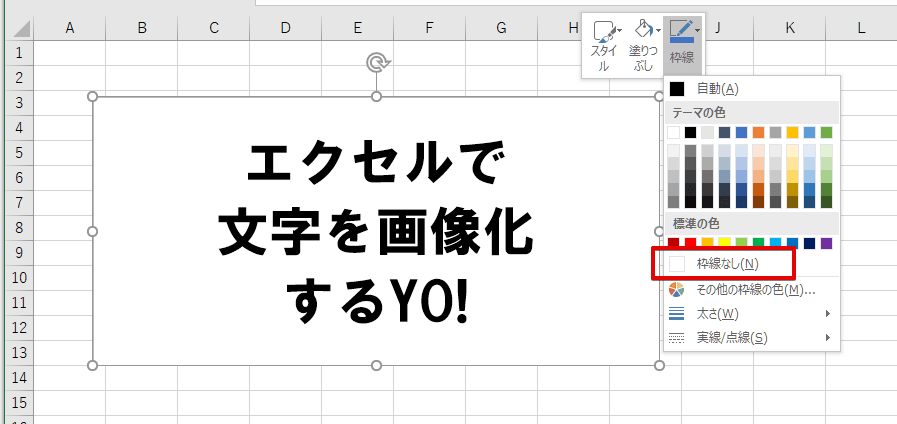This screenshot has height=424, width=897.
Task: Click the bottom-left resize handle of text box
Action: (x=93, y=365)
